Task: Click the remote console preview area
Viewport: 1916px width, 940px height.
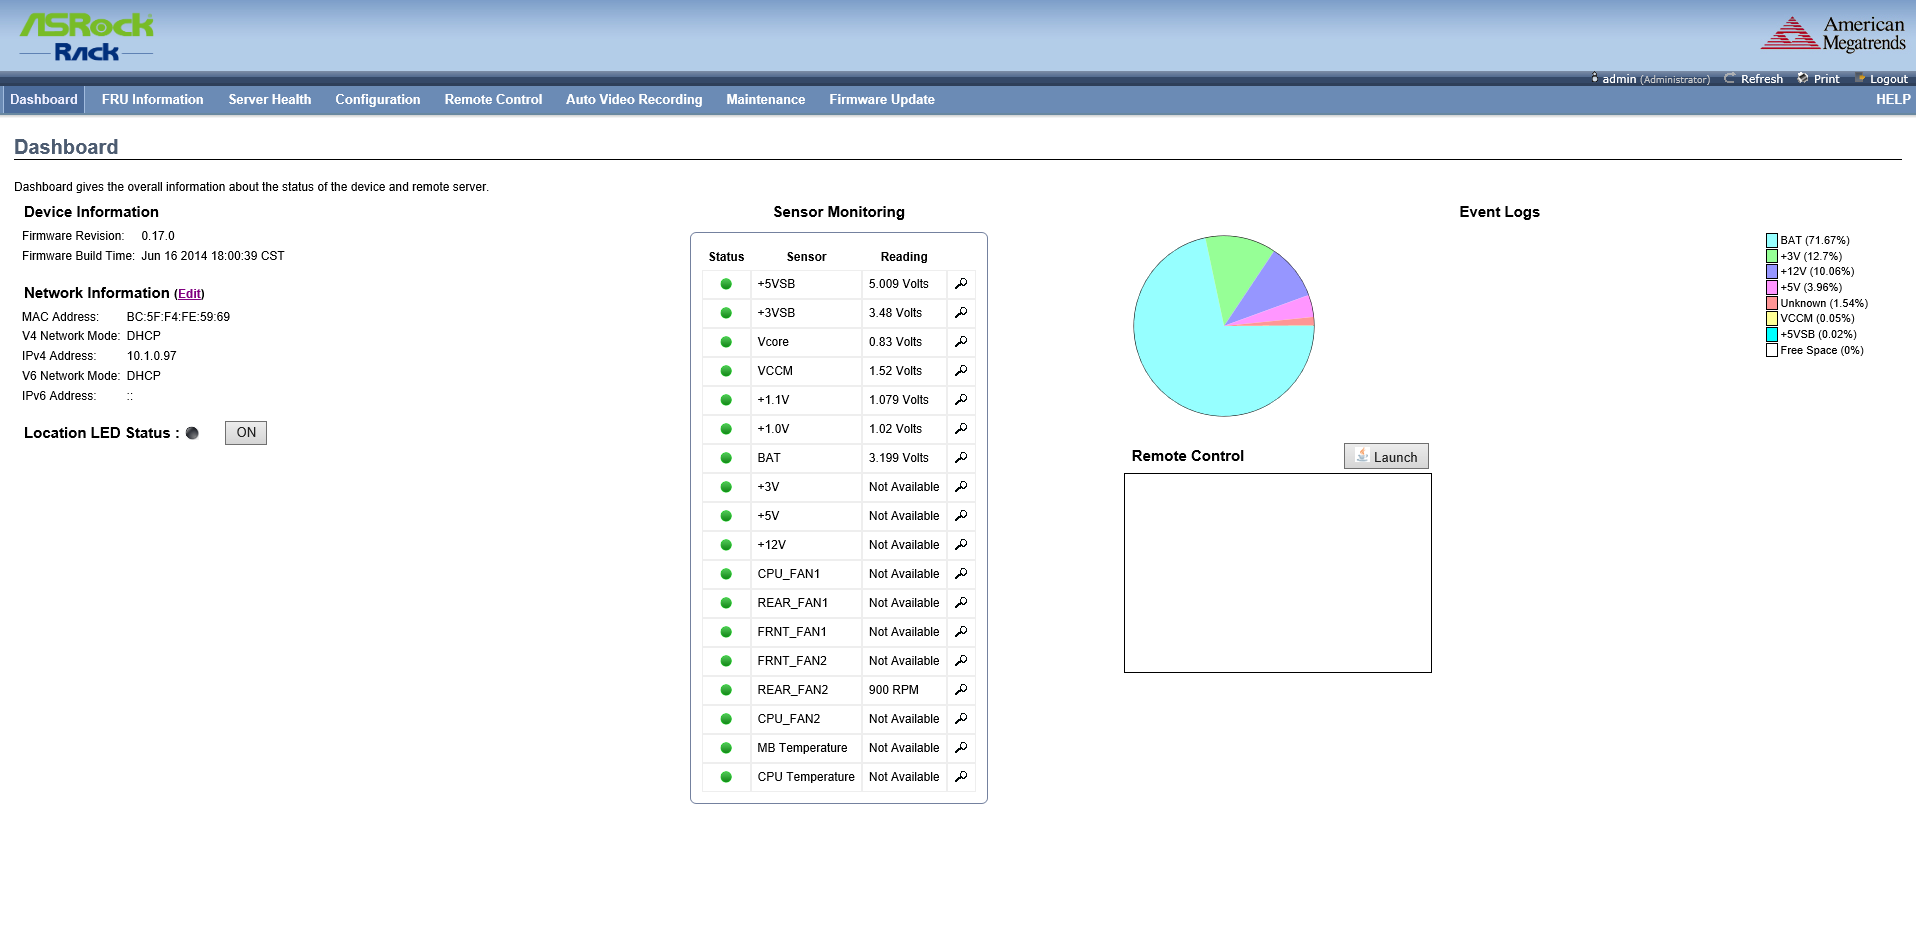Action: tap(1277, 573)
